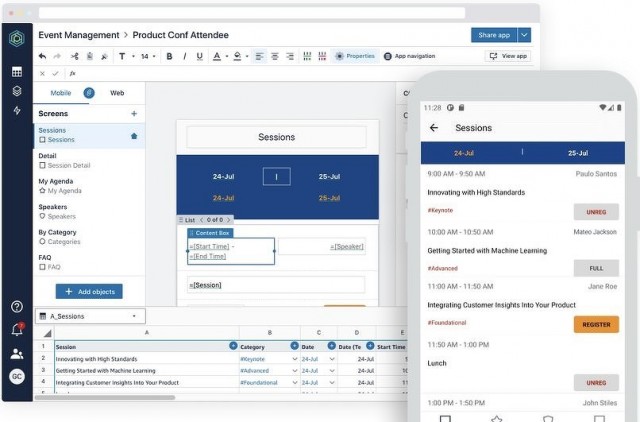Apply underline formatting from the toolbar
Screen dimensions: 640x422
point(197,56)
